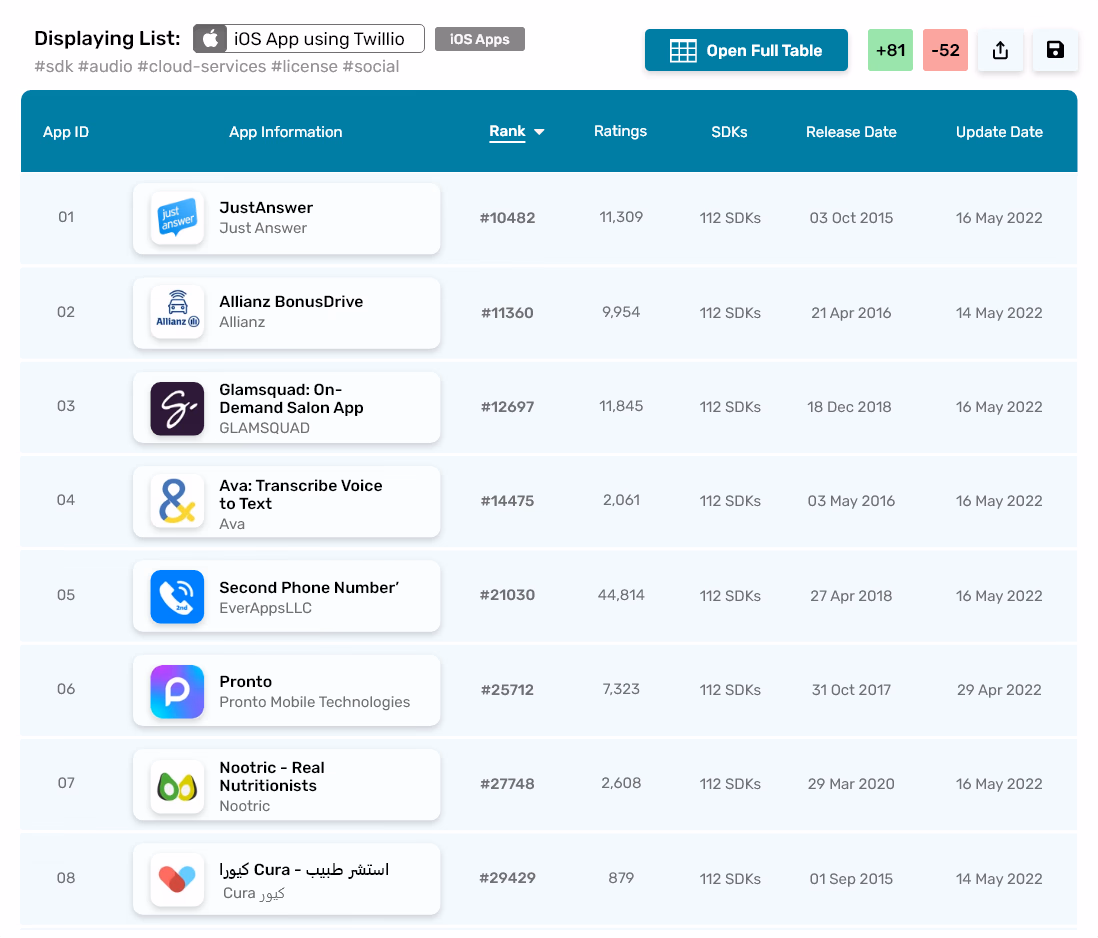Click the Cura heart app icon
The image size is (1098, 938).
coord(177,879)
